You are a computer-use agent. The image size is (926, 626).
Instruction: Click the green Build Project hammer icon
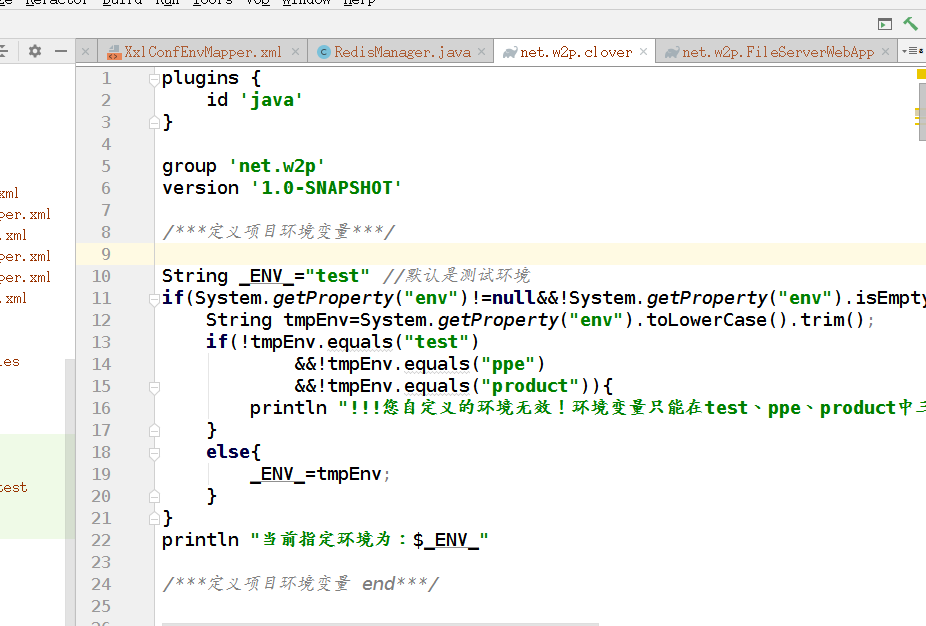tap(910, 24)
